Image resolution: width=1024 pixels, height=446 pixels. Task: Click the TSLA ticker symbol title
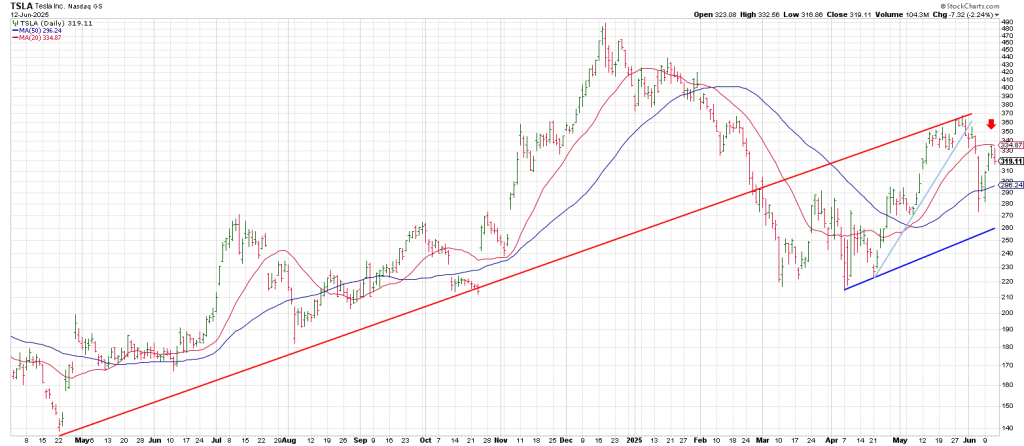tap(22, 5)
